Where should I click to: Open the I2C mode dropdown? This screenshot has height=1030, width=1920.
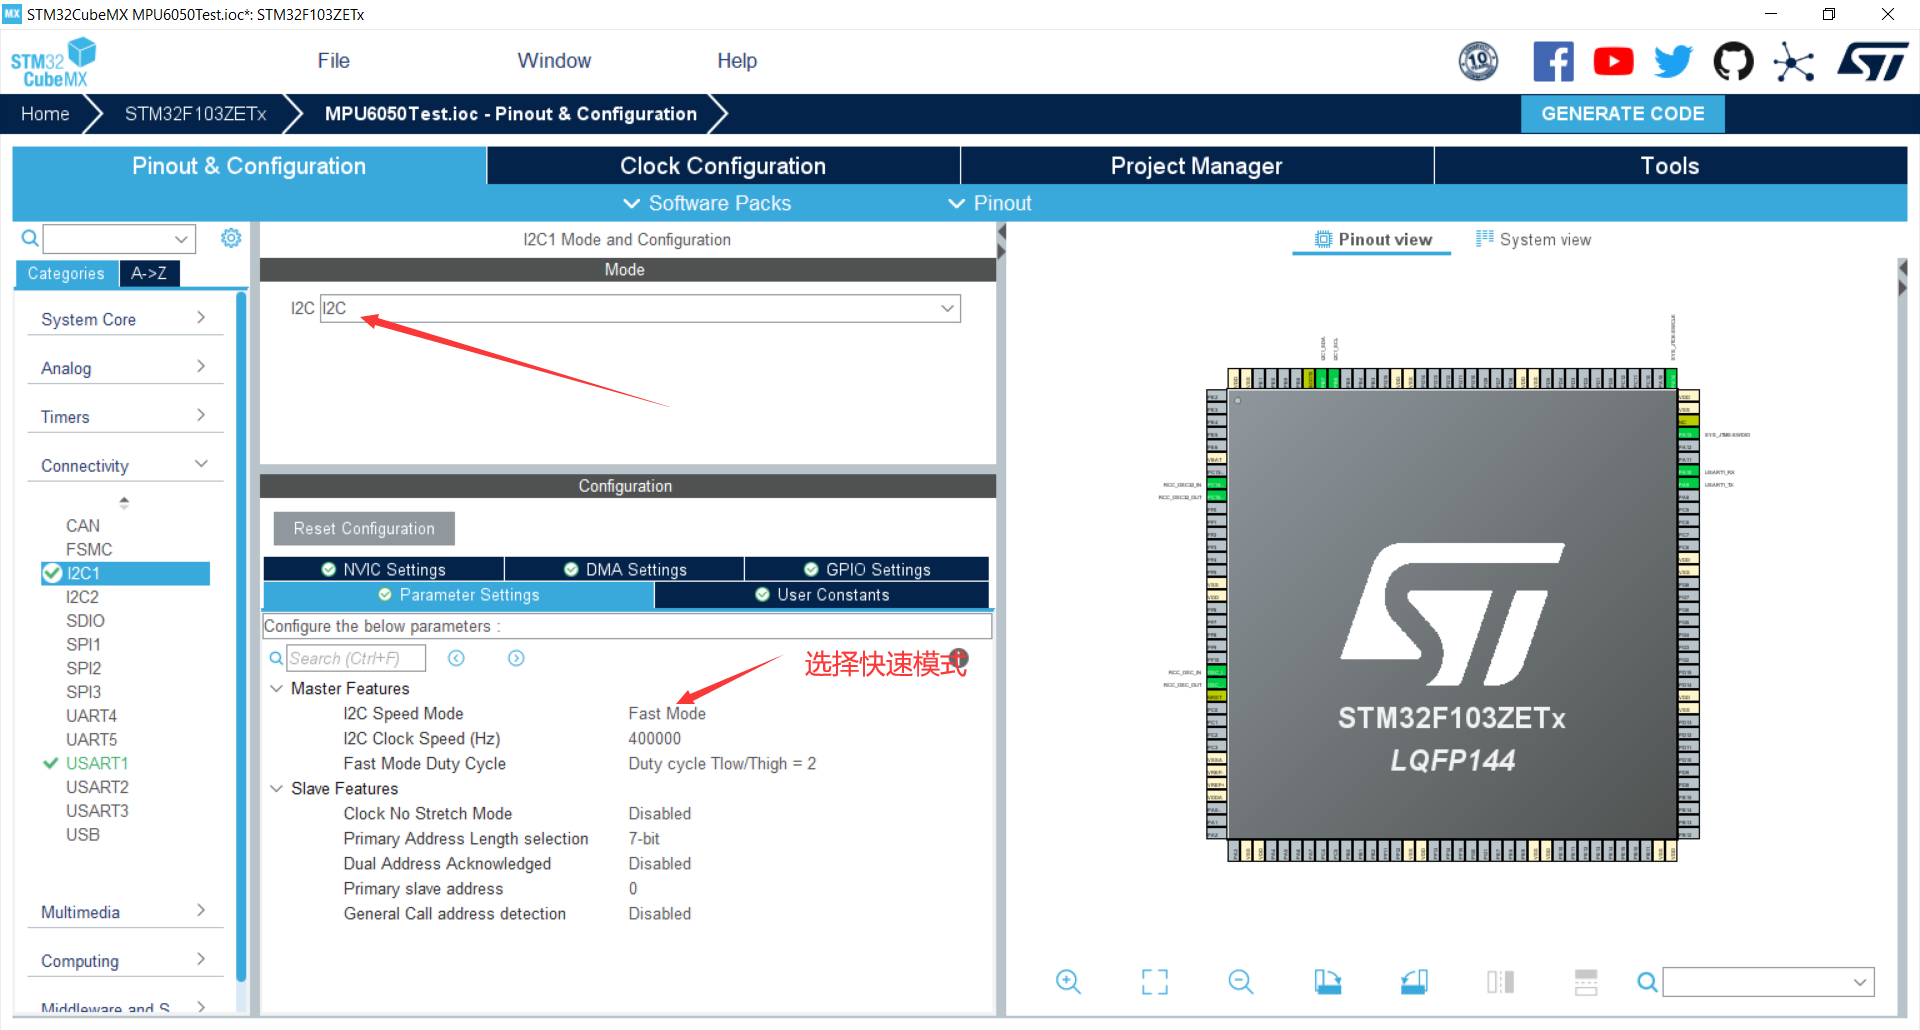(946, 308)
